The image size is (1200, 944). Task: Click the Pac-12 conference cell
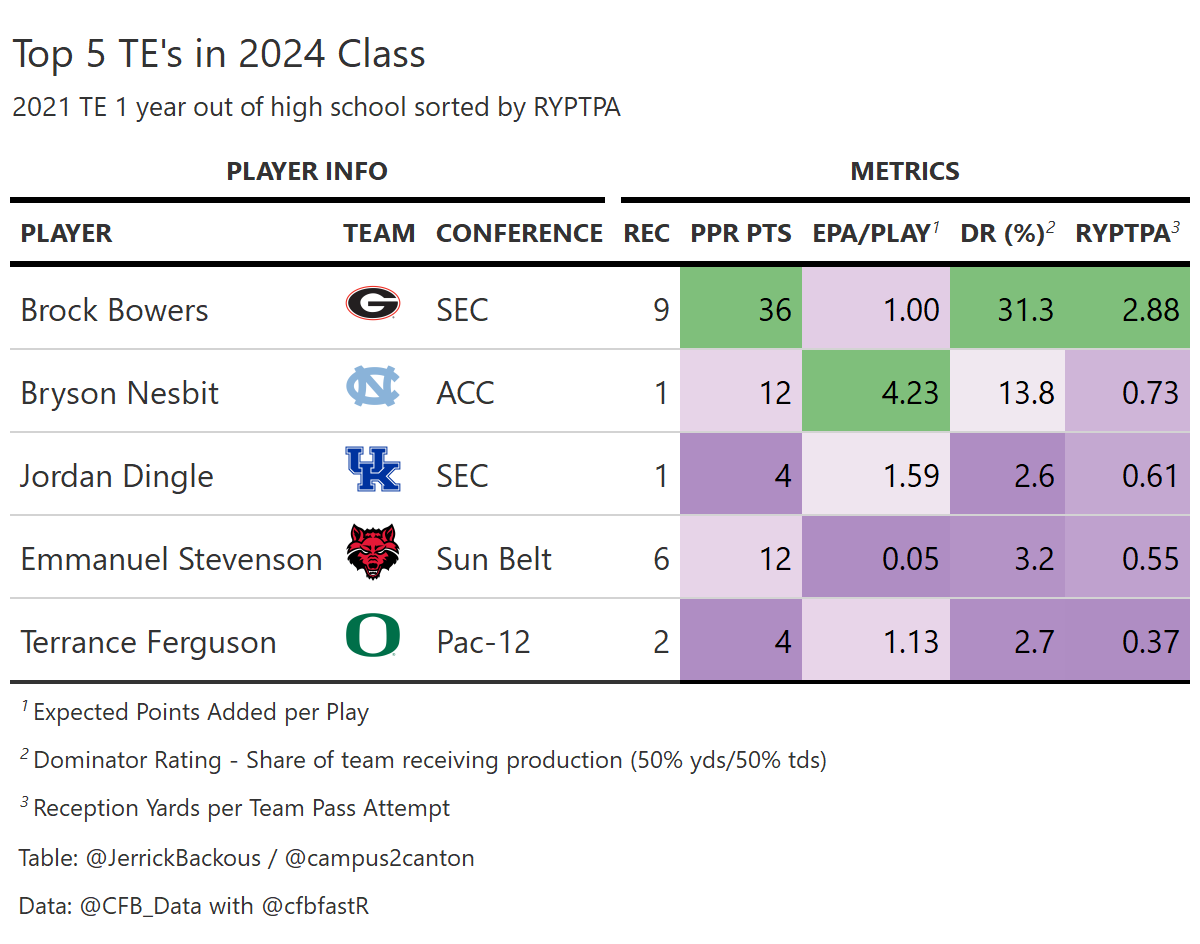(483, 642)
